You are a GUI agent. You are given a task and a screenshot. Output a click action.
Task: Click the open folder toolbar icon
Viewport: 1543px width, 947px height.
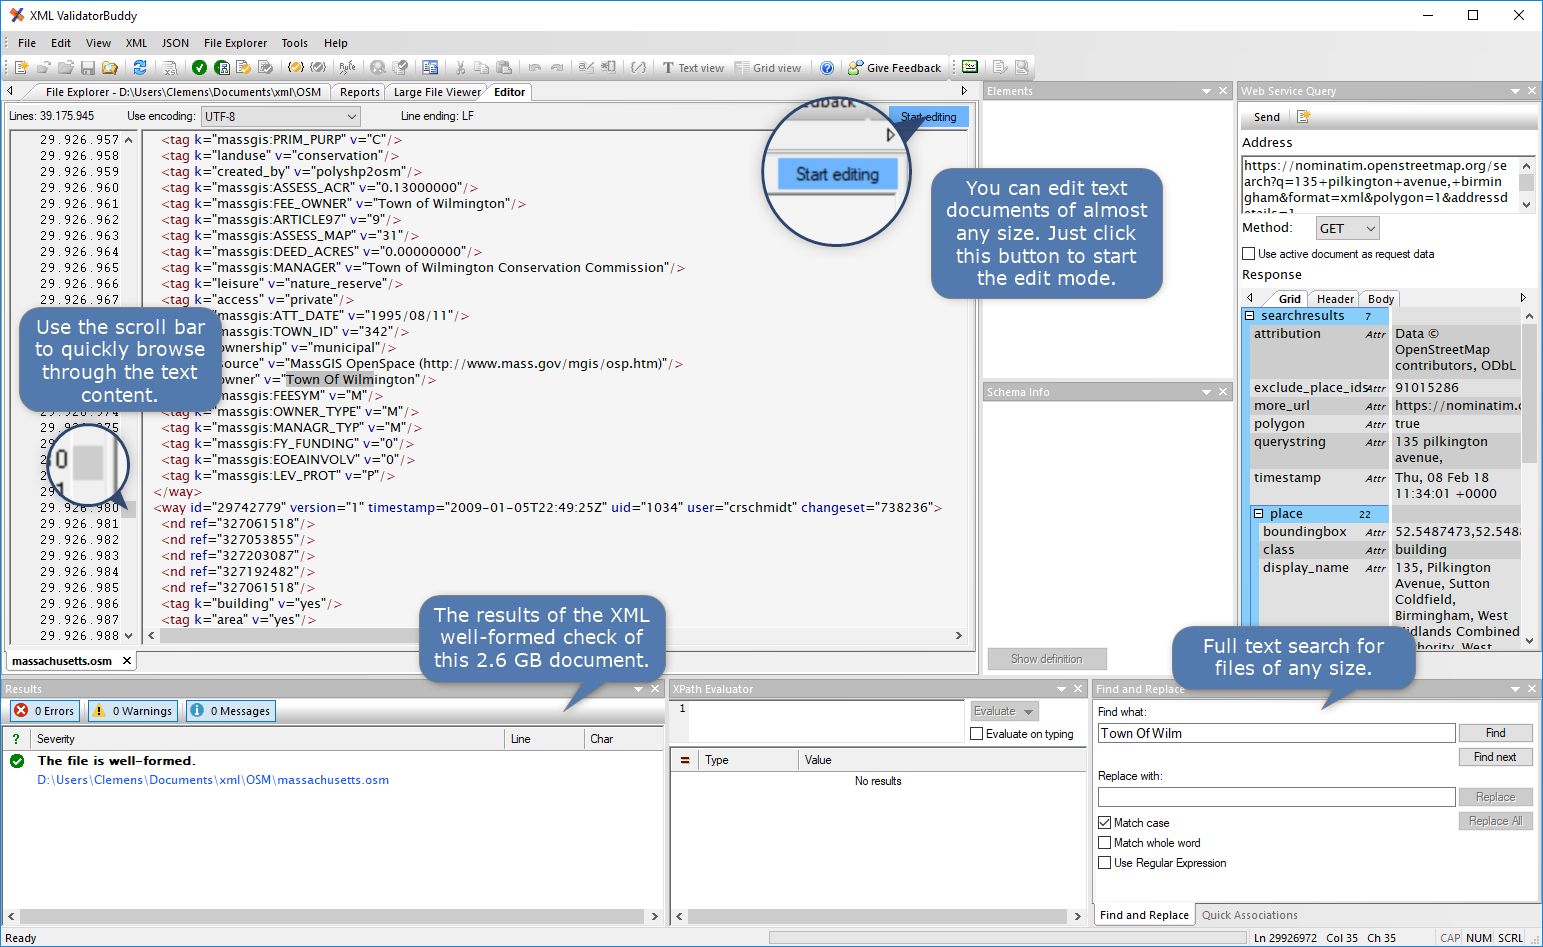coord(66,67)
